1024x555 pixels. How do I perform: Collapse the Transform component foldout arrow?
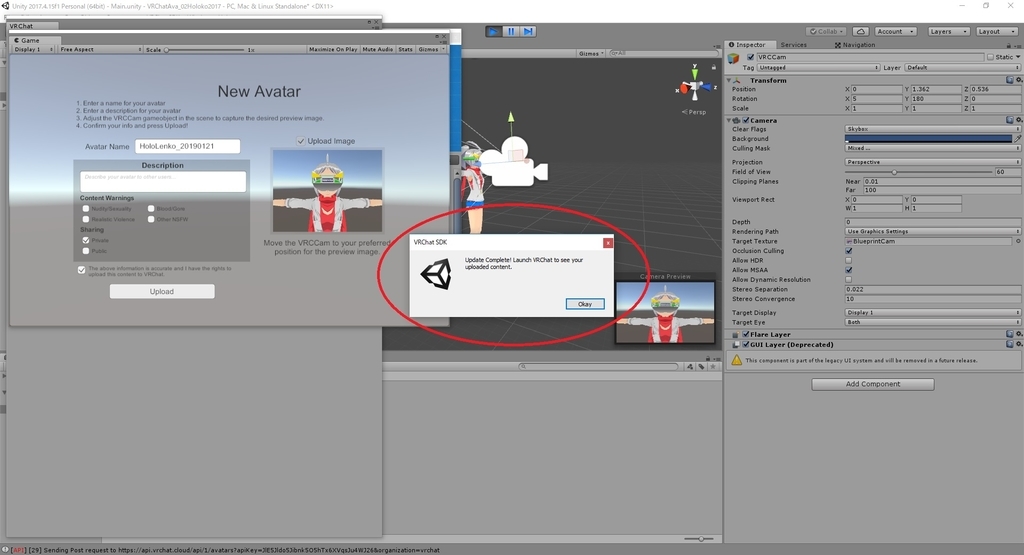729,80
